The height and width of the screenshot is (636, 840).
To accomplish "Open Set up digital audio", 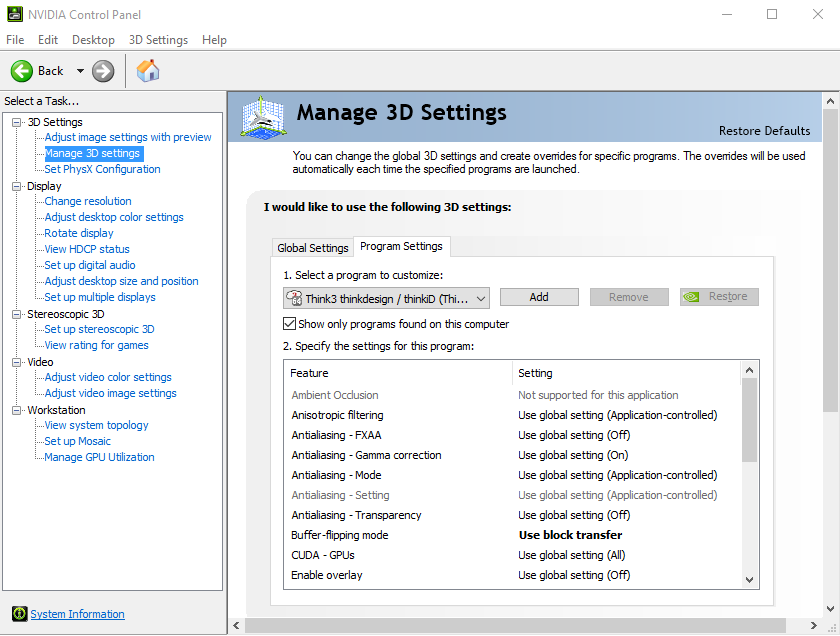I will (90, 265).
